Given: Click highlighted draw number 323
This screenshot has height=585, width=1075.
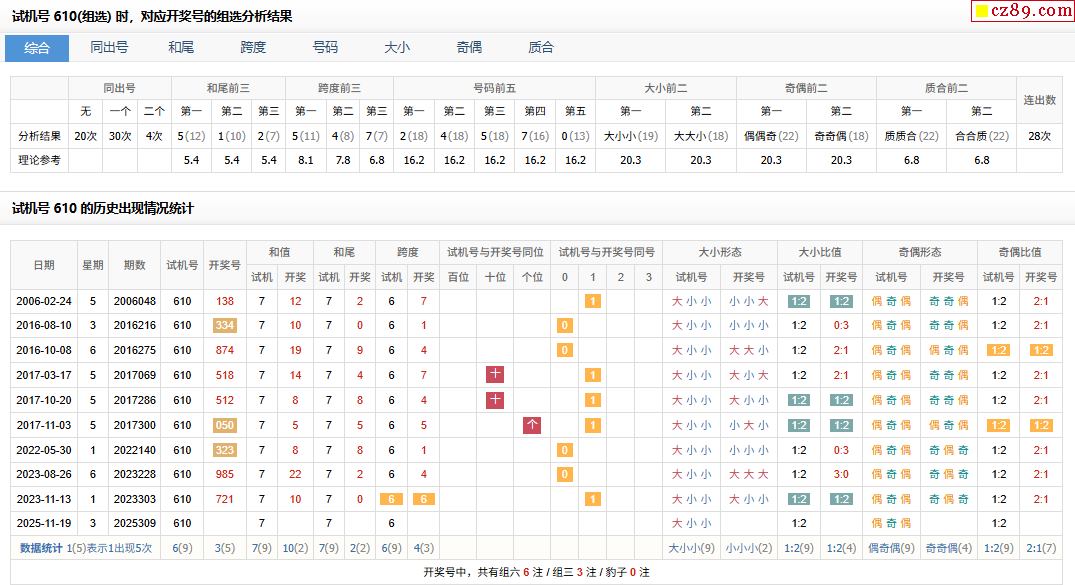Looking at the screenshot, I should click(224, 450).
